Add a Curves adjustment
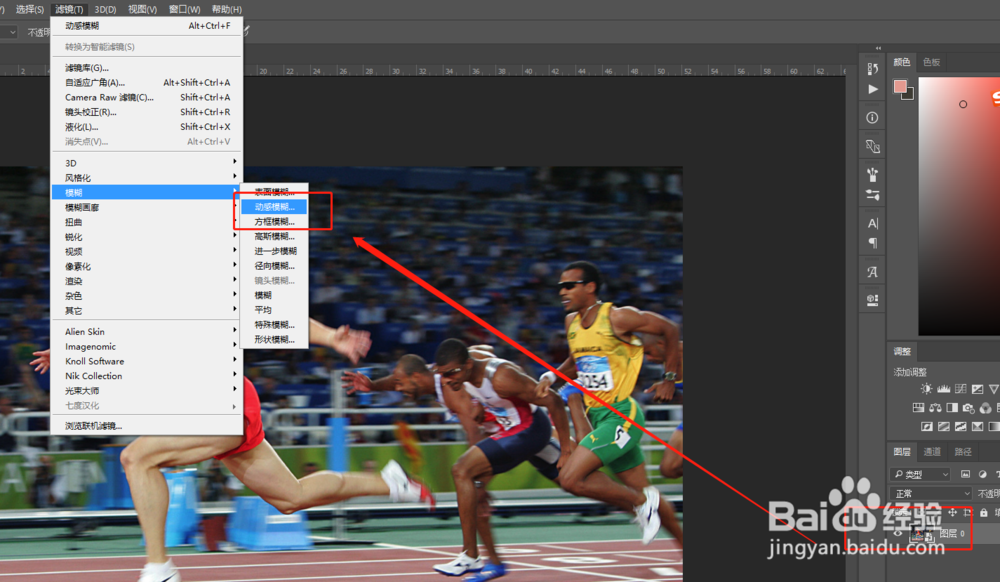The height and width of the screenshot is (582, 1000). pos(960,389)
